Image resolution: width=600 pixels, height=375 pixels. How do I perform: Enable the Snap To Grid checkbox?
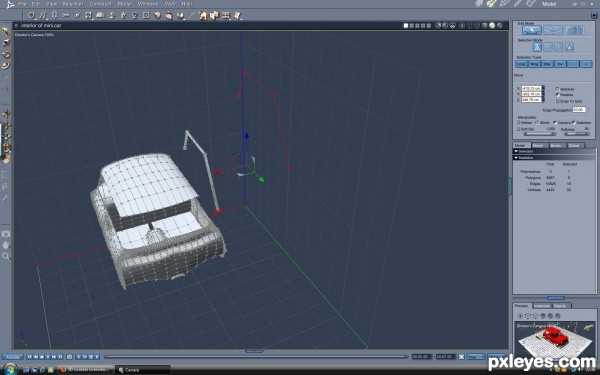point(558,101)
